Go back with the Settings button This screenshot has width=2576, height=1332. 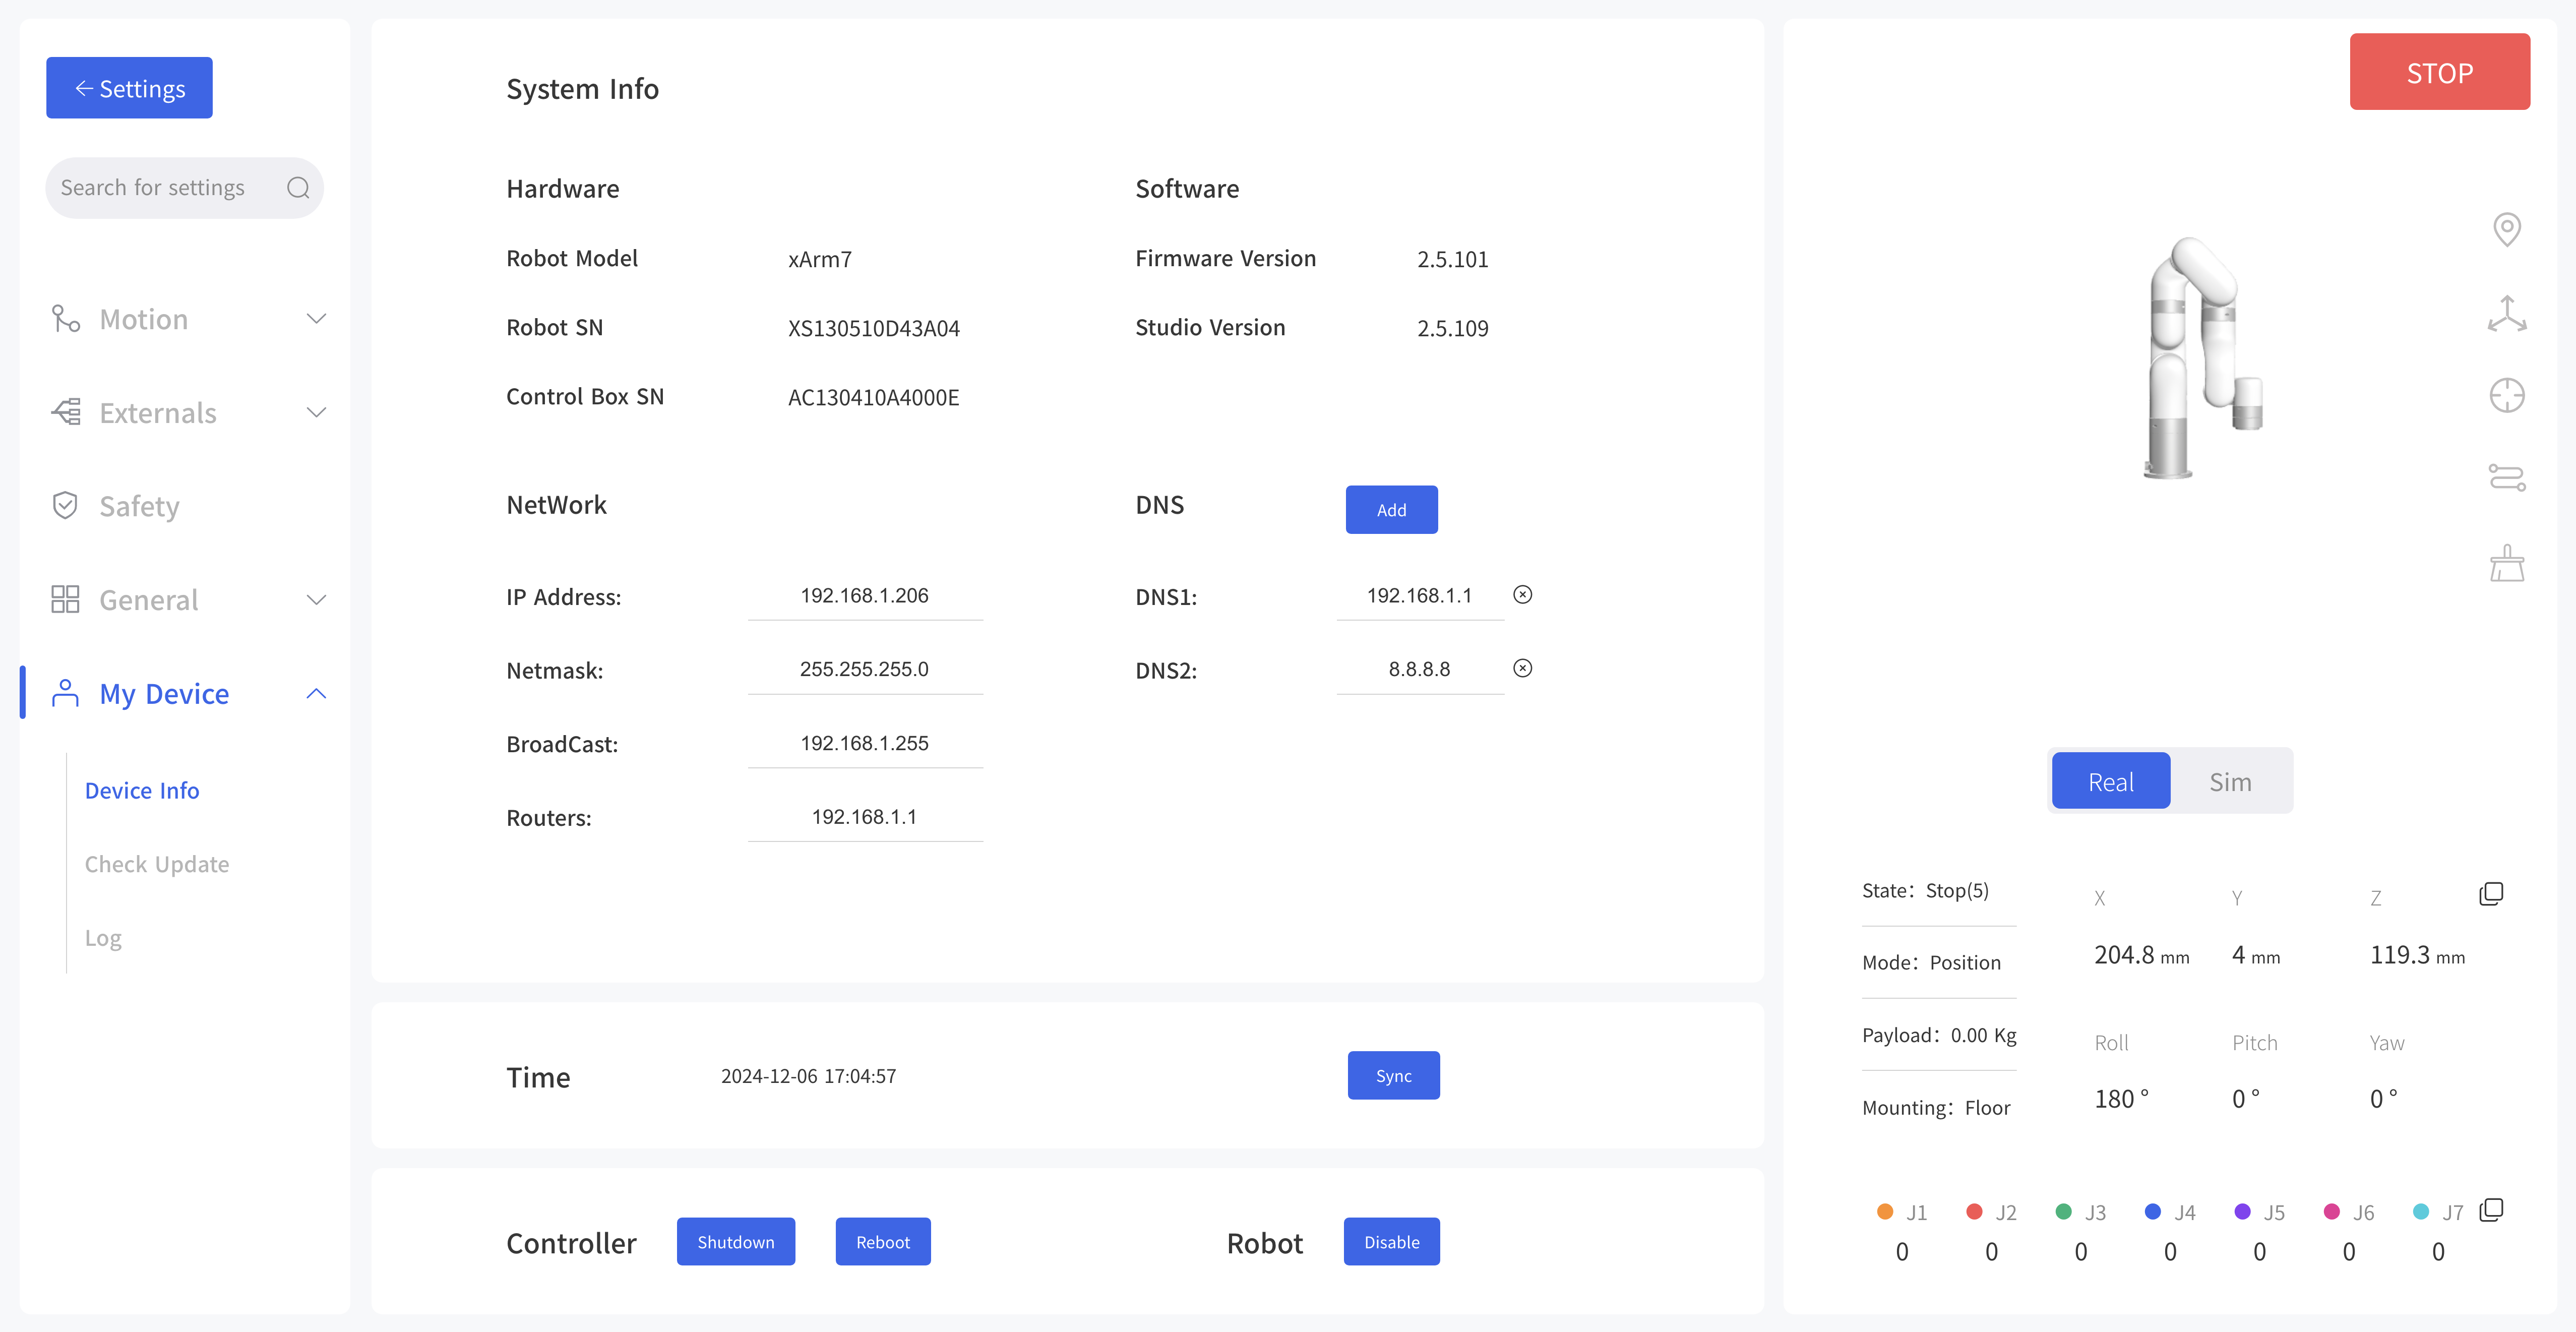[x=129, y=88]
